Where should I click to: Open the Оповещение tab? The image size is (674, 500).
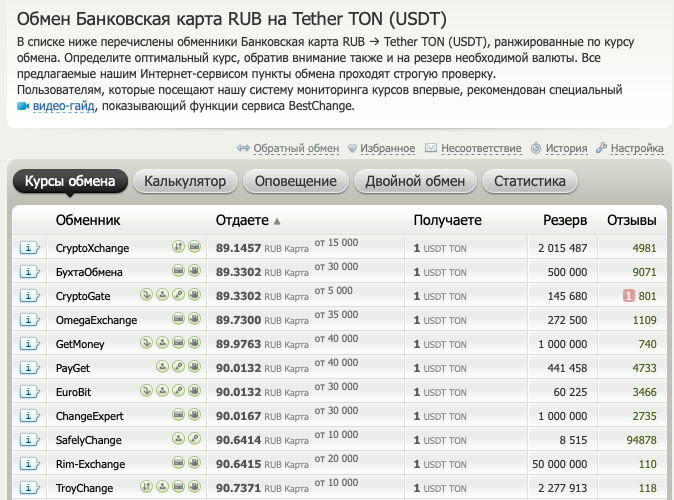click(x=296, y=181)
